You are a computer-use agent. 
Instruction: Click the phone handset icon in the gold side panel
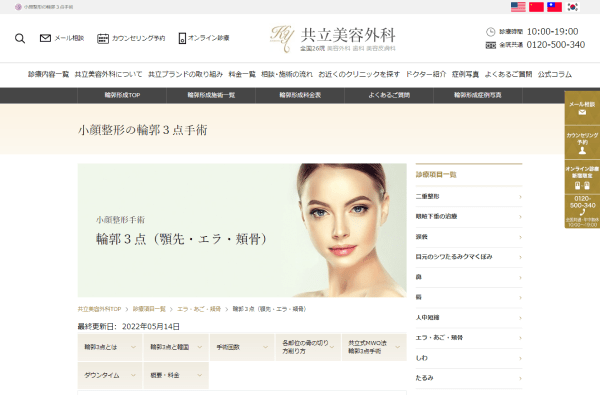(x=582, y=212)
